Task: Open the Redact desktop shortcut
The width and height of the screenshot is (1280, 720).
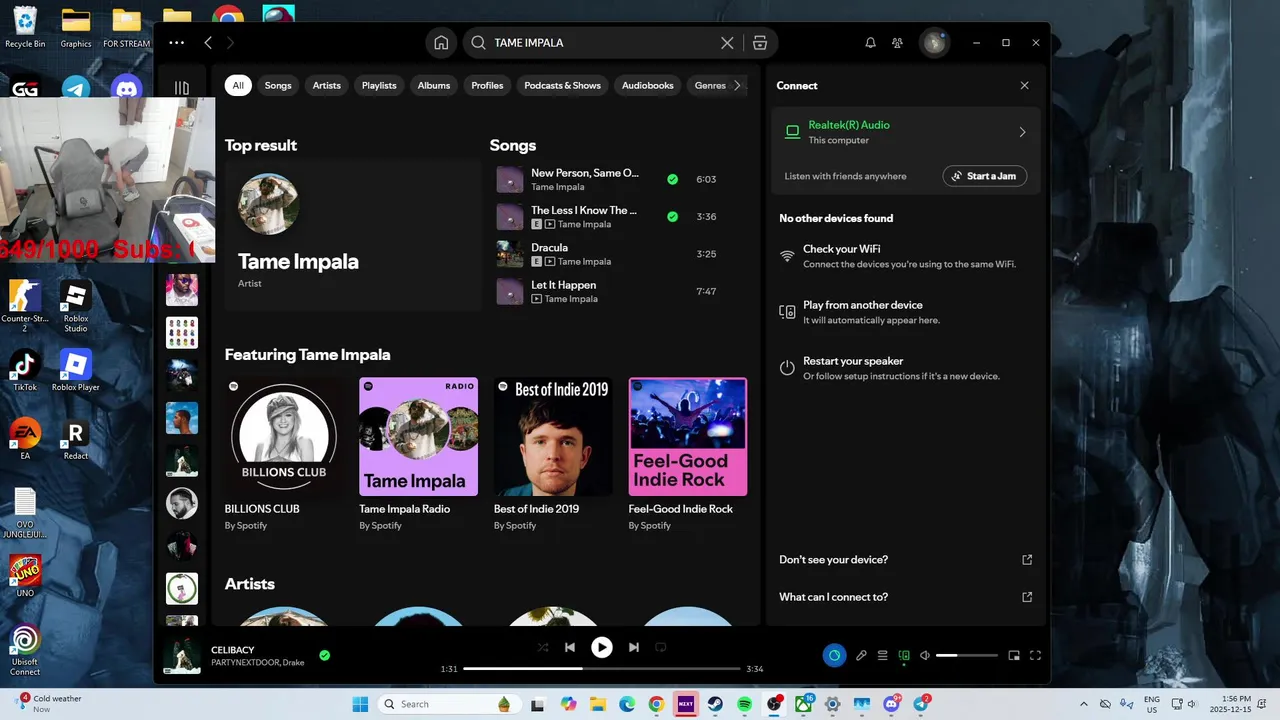Action: click(76, 438)
